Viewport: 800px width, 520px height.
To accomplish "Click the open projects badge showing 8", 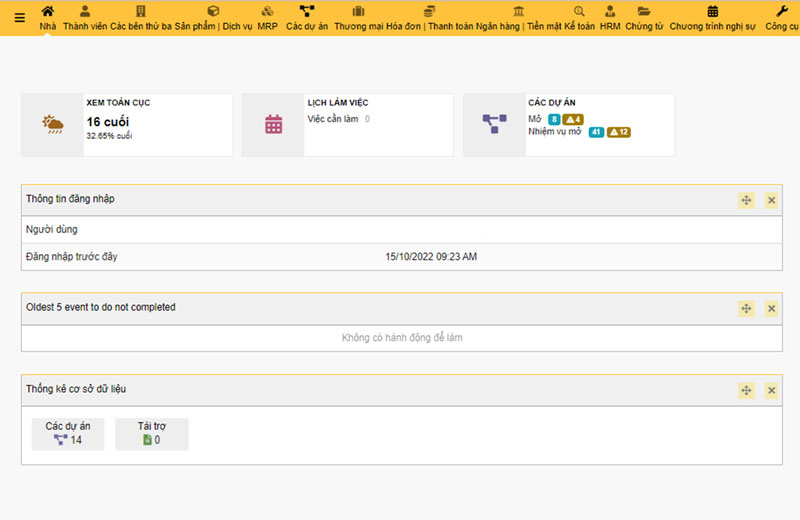I will pos(553,119).
